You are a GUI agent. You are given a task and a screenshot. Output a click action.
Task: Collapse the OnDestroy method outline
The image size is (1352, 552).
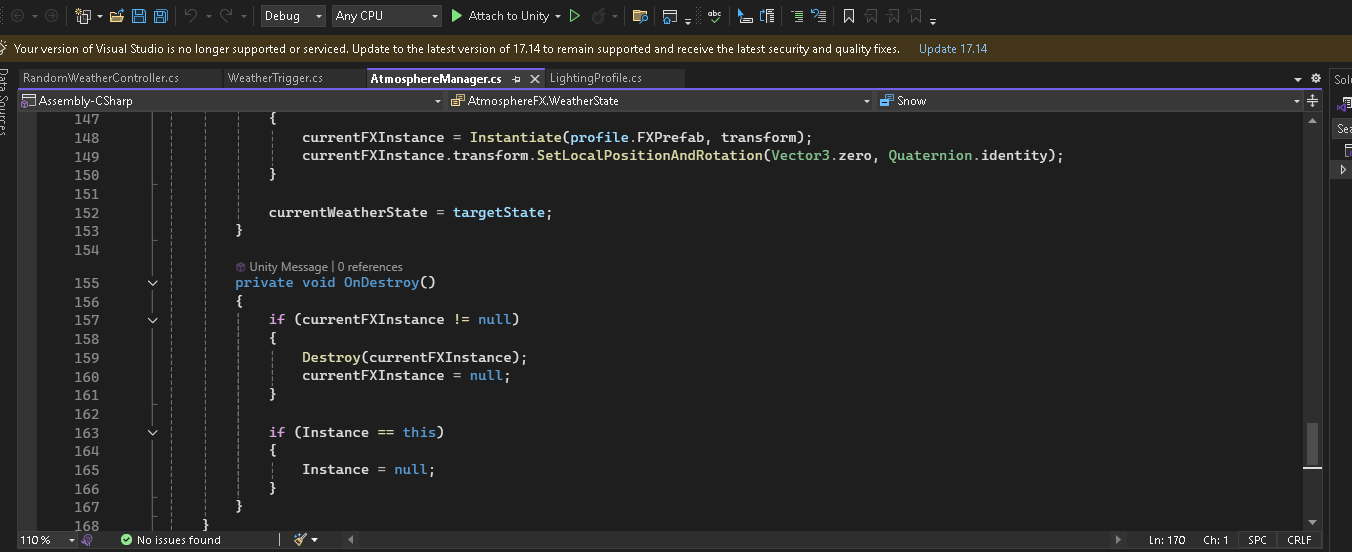point(152,283)
